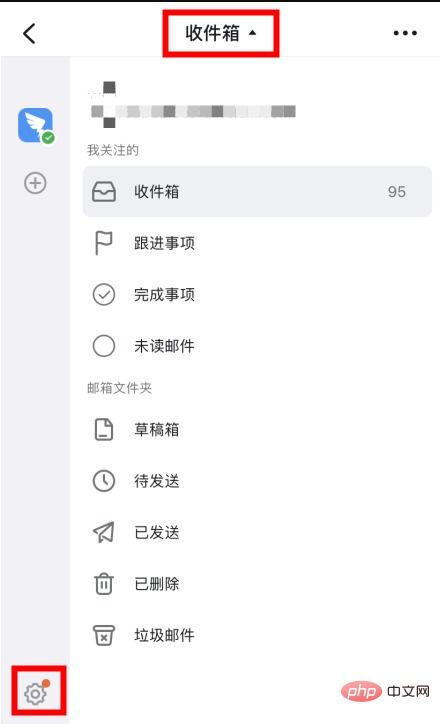Click the clock icon for 待发送
The height and width of the screenshot is (724, 440).
(104, 481)
